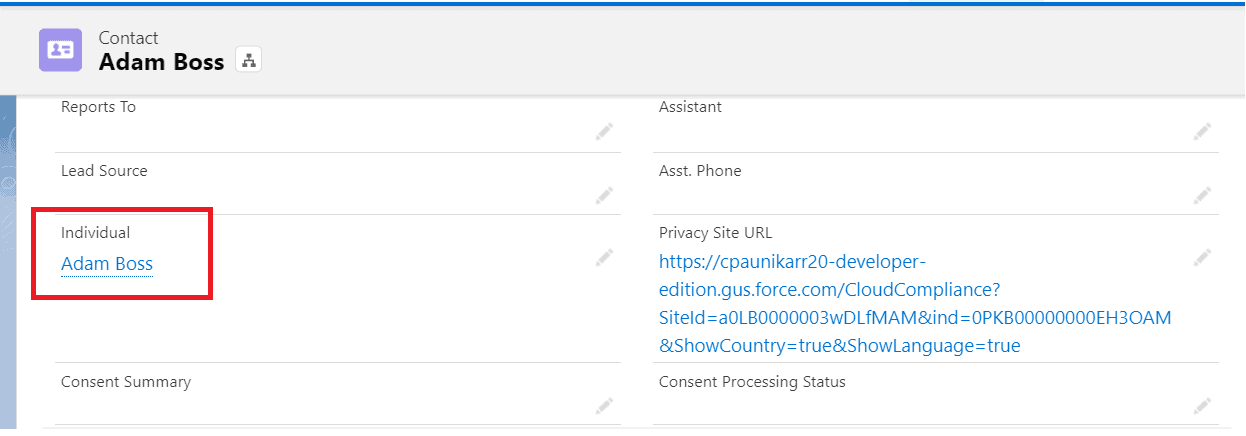This screenshot has height=436, width=1246.
Task: Edit Asst. Phone using pencil icon
Action: click(x=1202, y=194)
